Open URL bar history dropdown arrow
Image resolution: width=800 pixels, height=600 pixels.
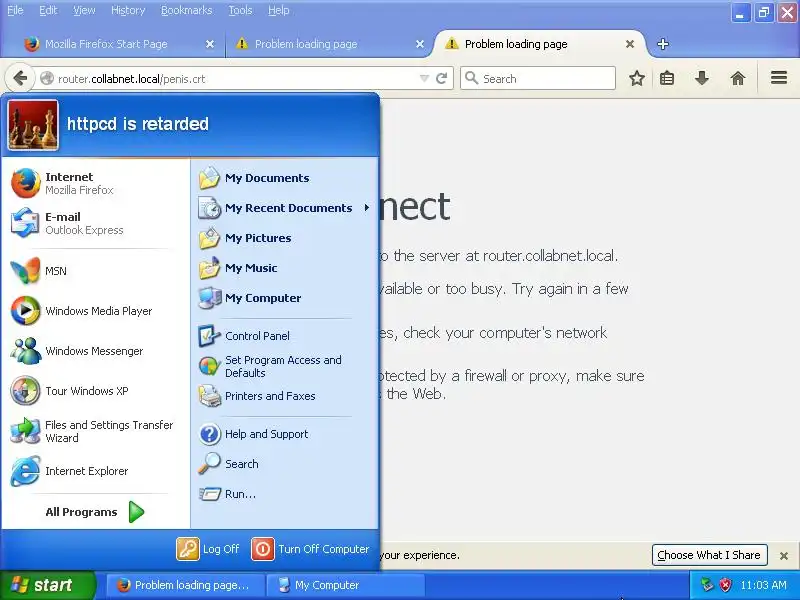click(424, 79)
